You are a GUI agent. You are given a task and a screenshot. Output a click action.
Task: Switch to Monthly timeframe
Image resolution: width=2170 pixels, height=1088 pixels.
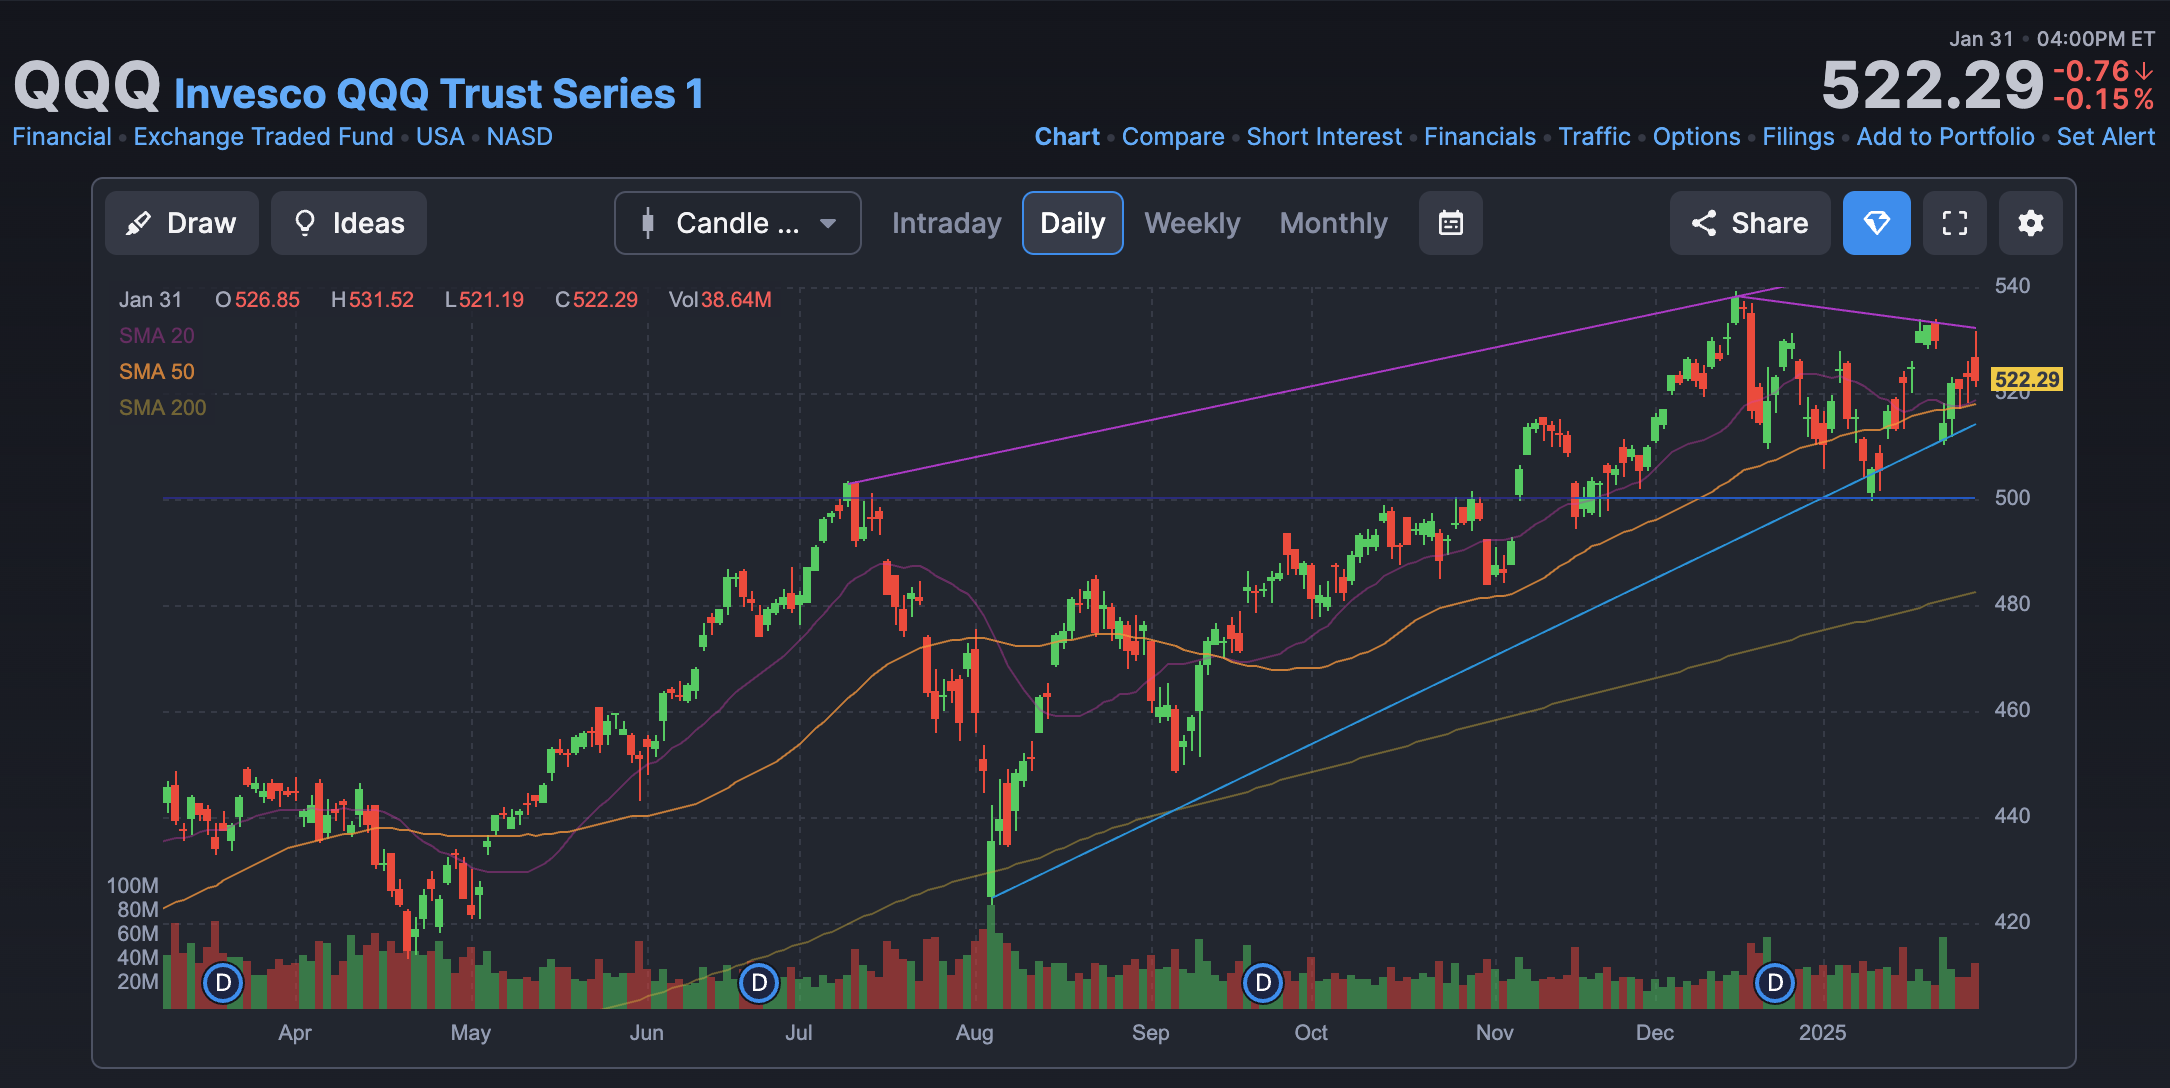click(x=1334, y=223)
